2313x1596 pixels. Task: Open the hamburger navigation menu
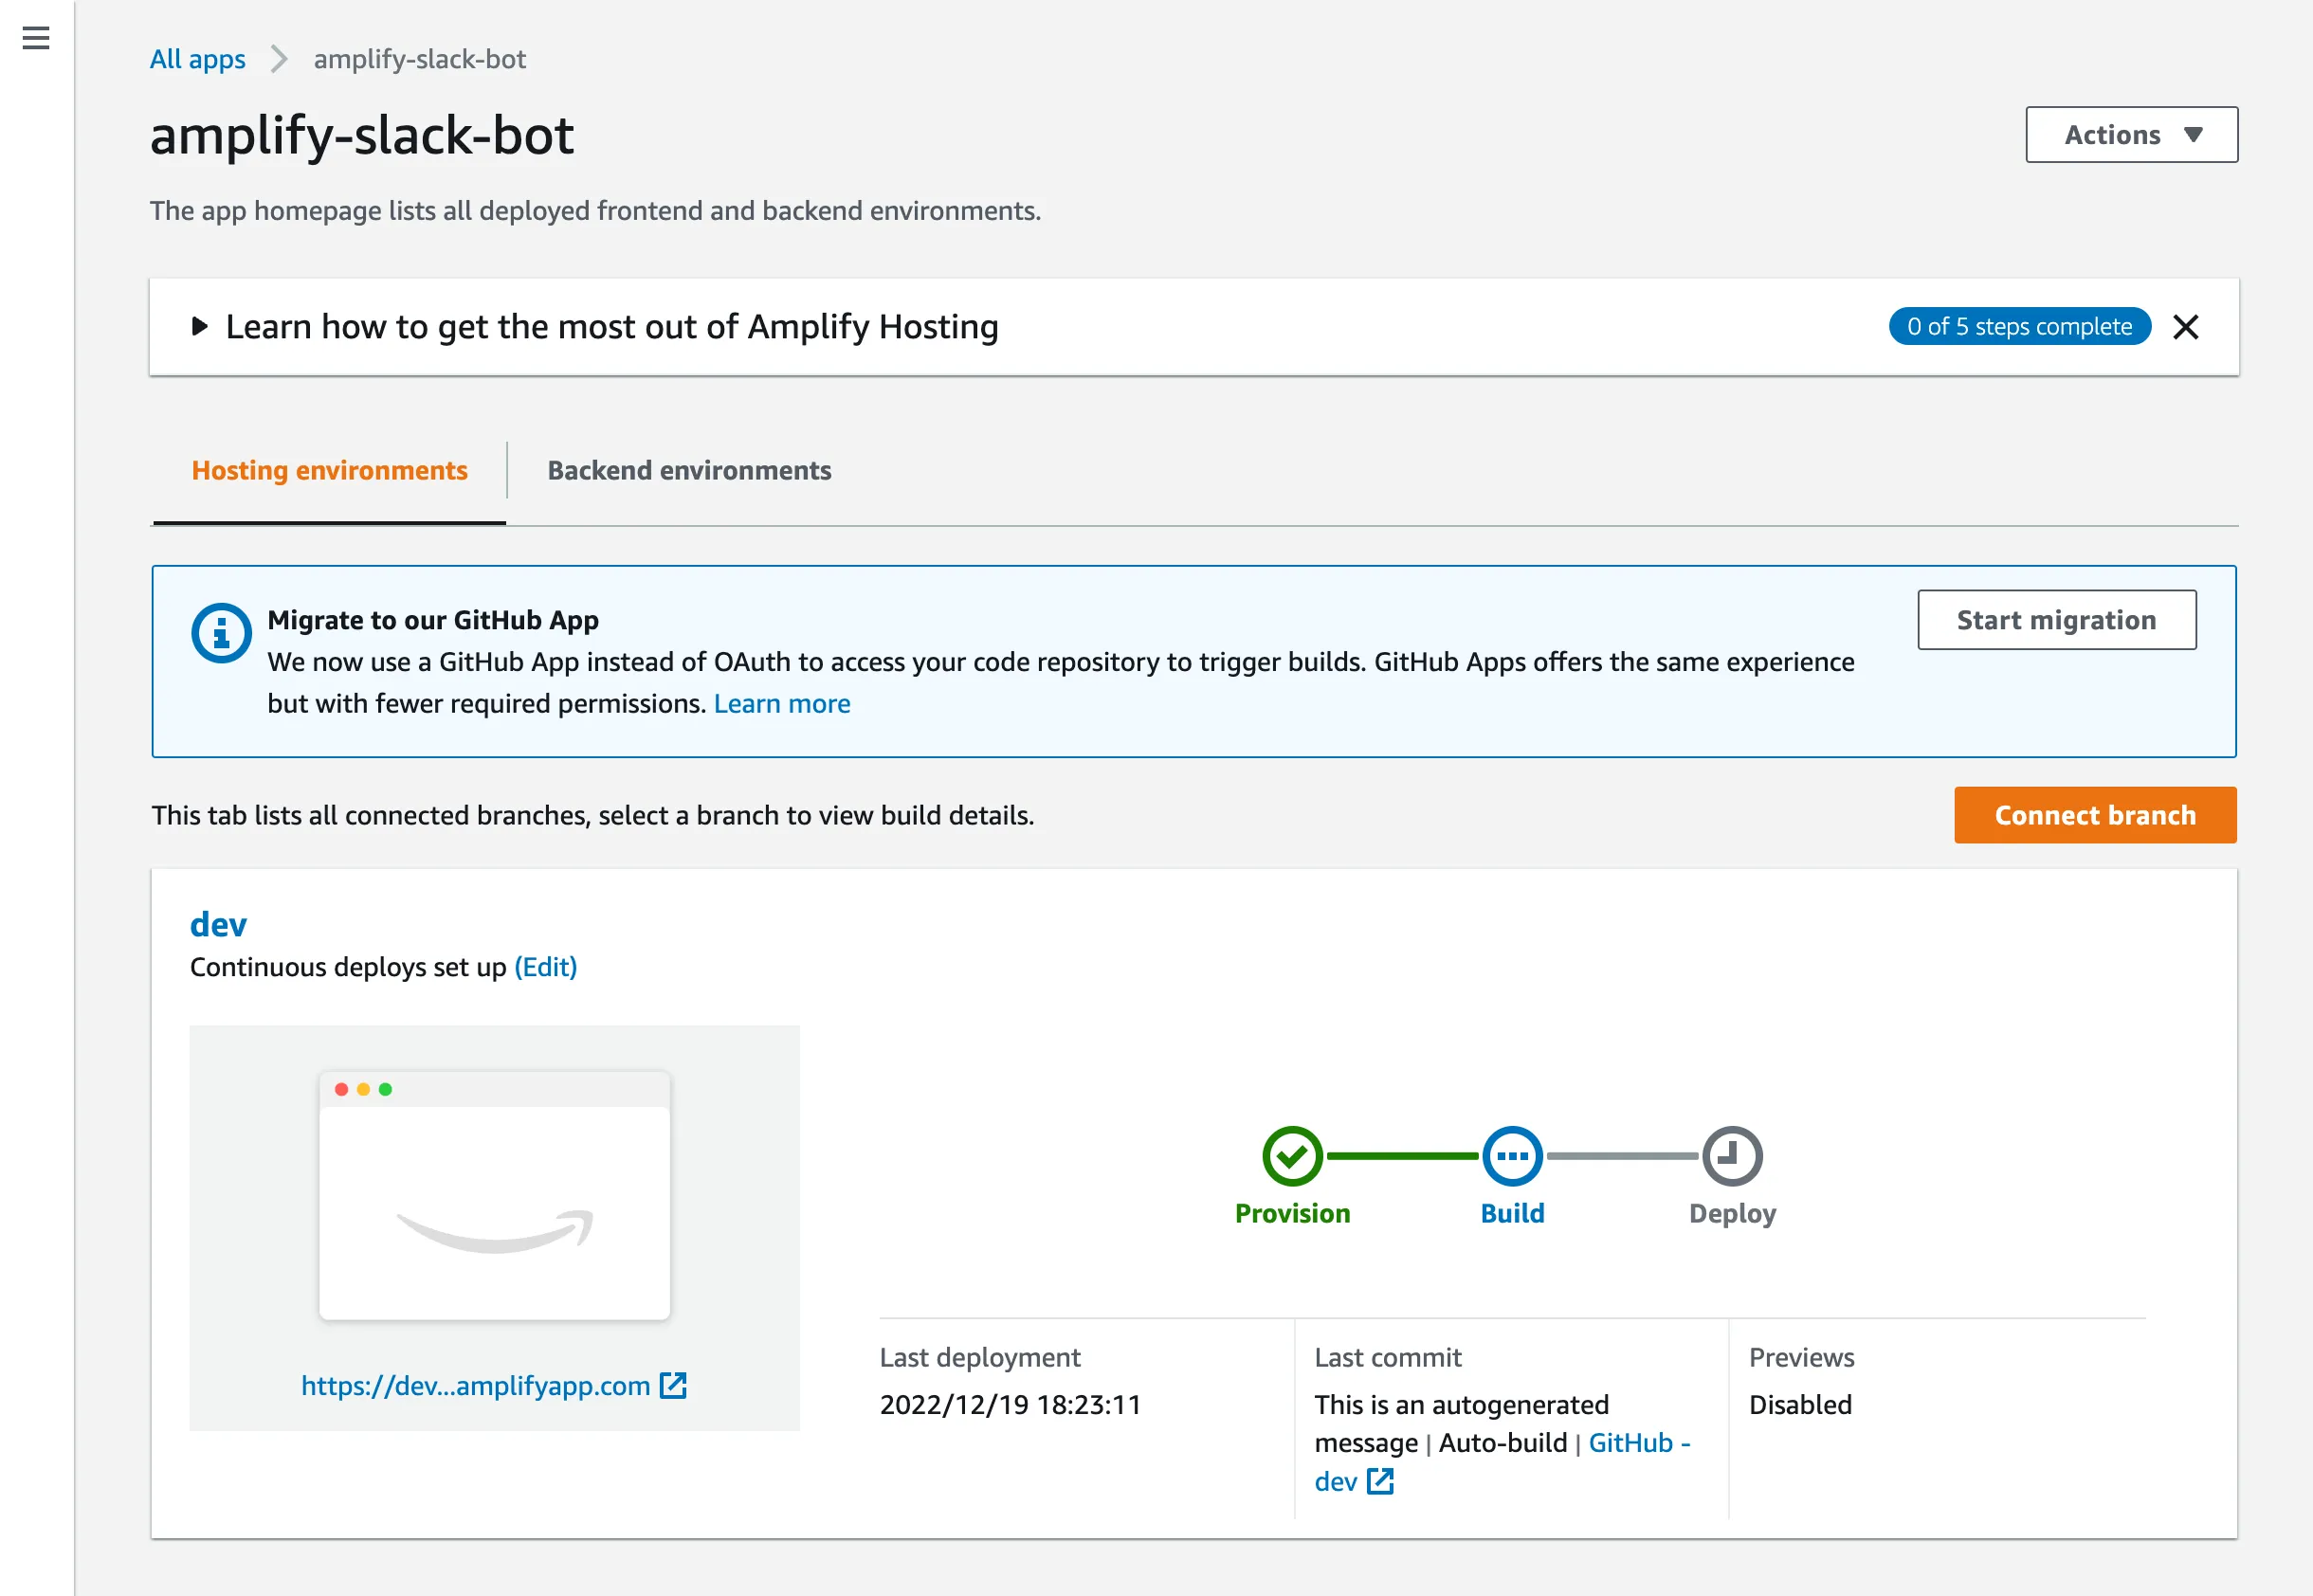[x=36, y=38]
